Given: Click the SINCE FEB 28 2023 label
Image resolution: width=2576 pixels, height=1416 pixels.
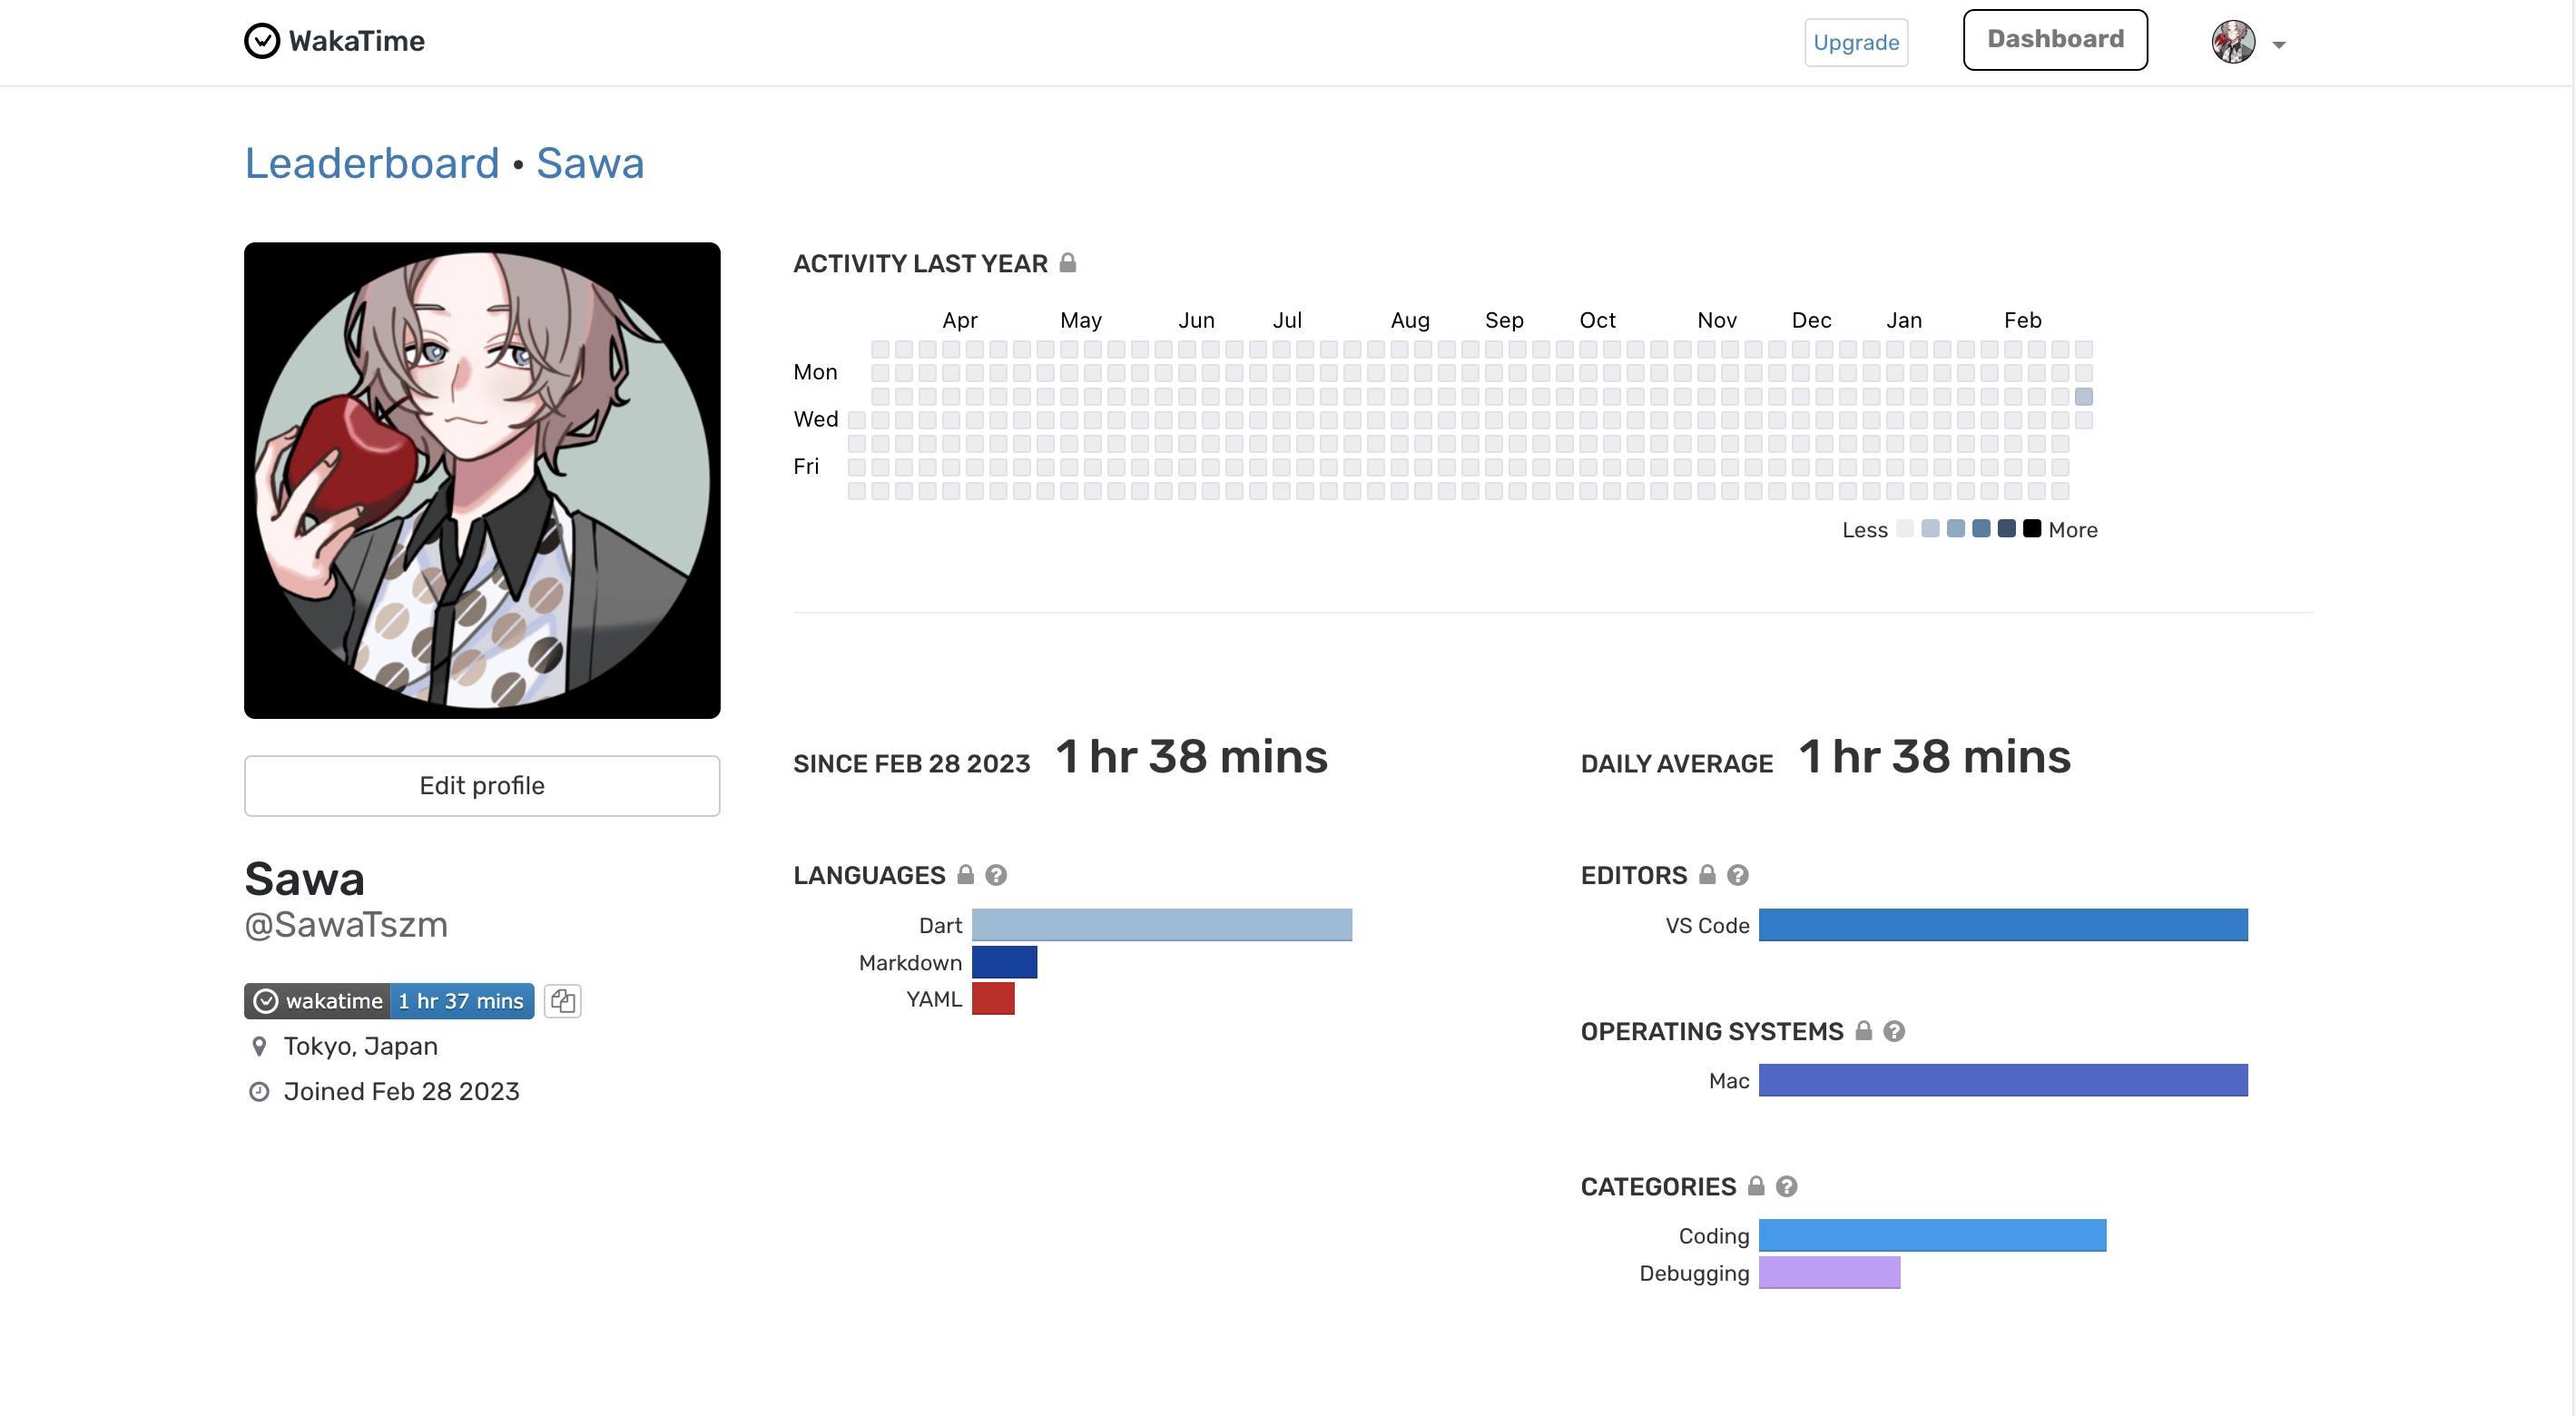Looking at the screenshot, I should (x=912, y=764).
